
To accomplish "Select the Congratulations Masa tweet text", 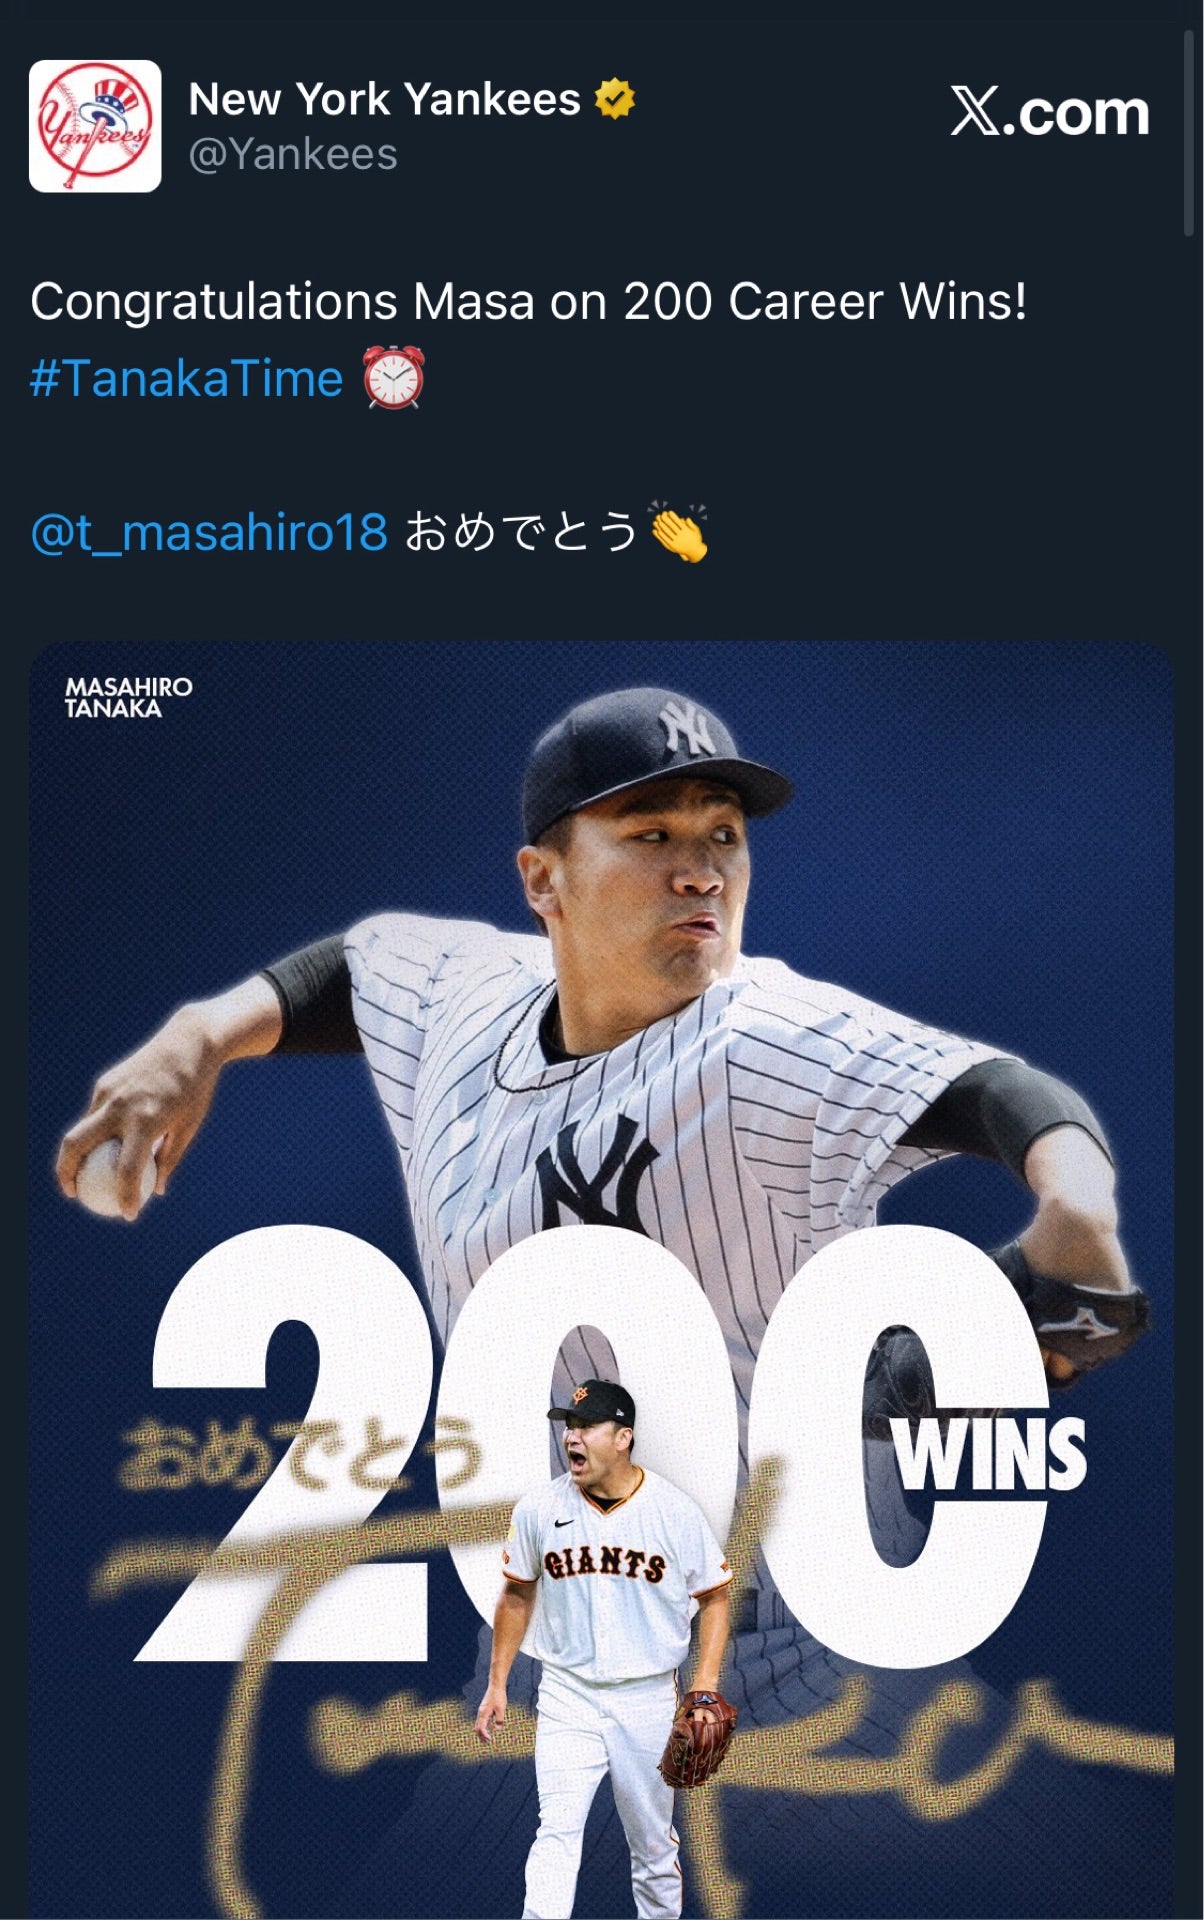I will pos(528,301).
